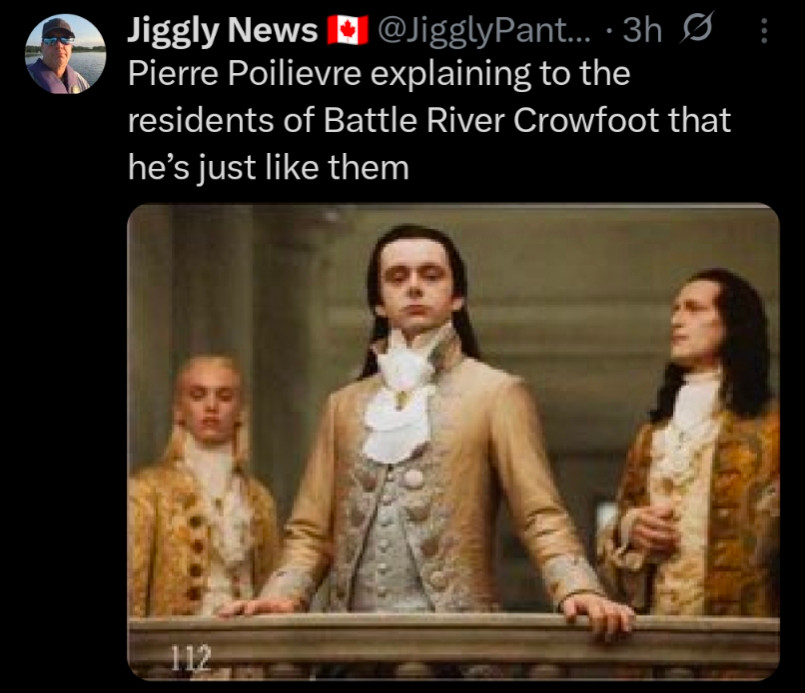Click the white cravat on the central figure

click(398, 406)
